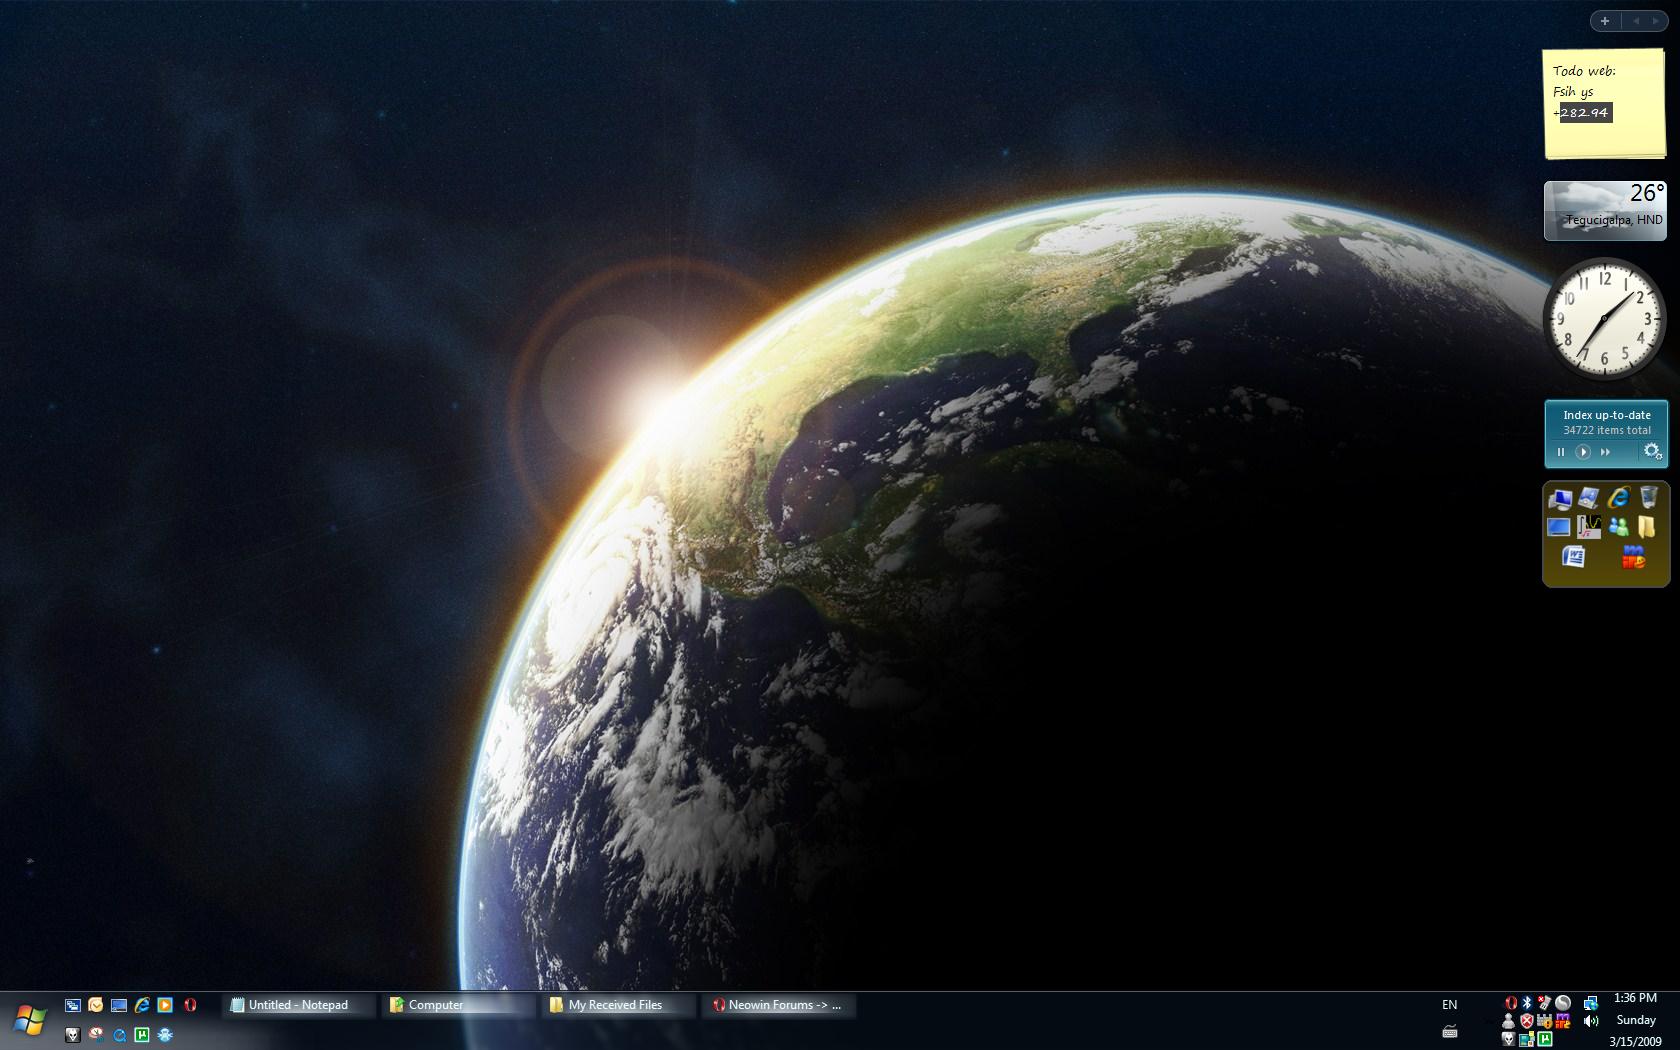Click highlighted 282.94 on sticky note
The image size is (1680, 1050).
pos(1585,113)
